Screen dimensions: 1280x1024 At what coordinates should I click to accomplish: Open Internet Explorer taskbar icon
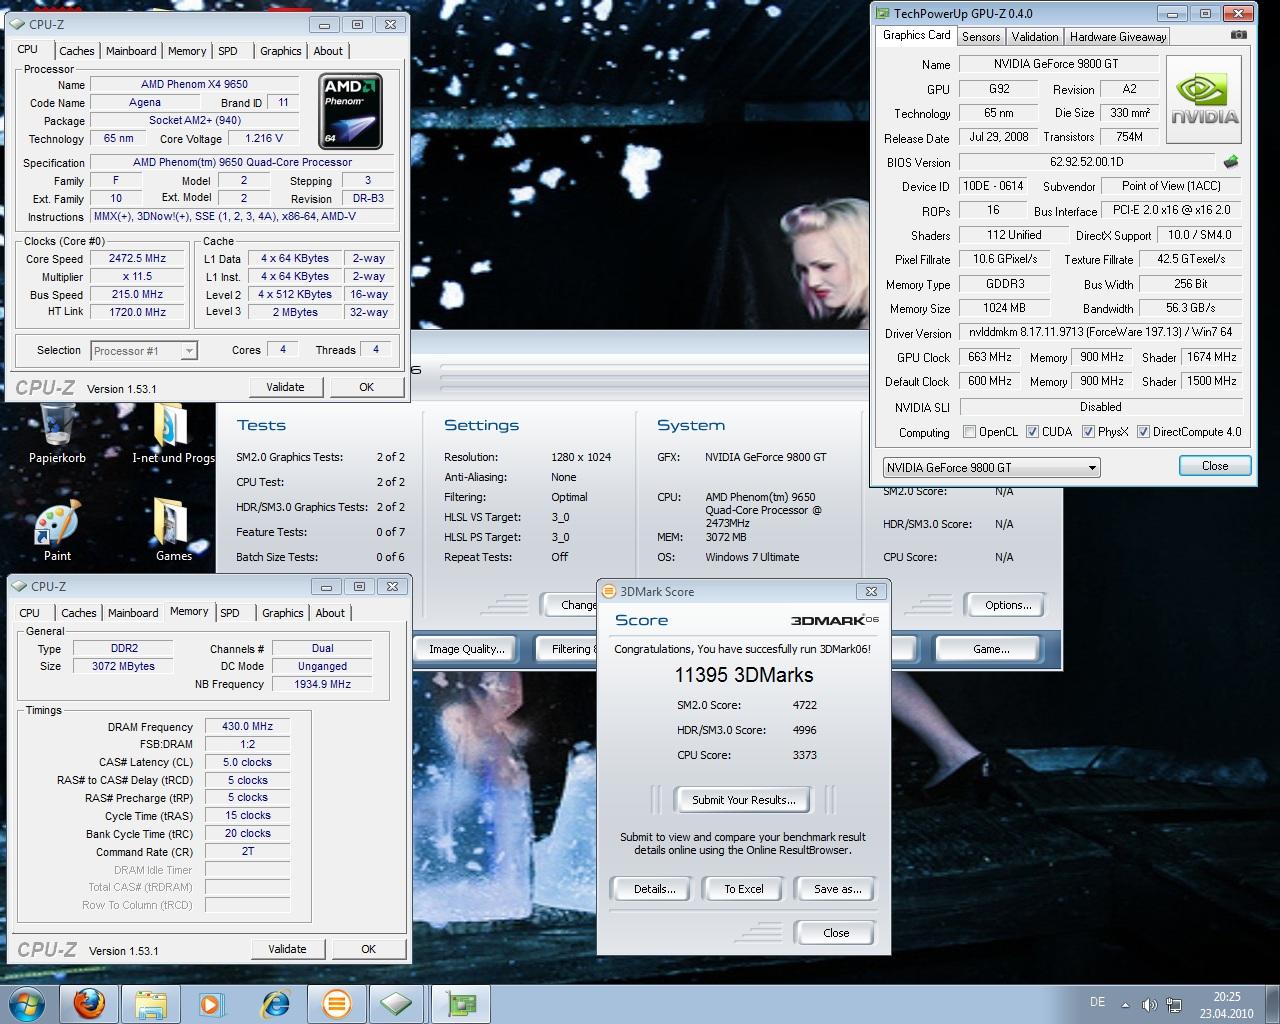(x=273, y=1003)
